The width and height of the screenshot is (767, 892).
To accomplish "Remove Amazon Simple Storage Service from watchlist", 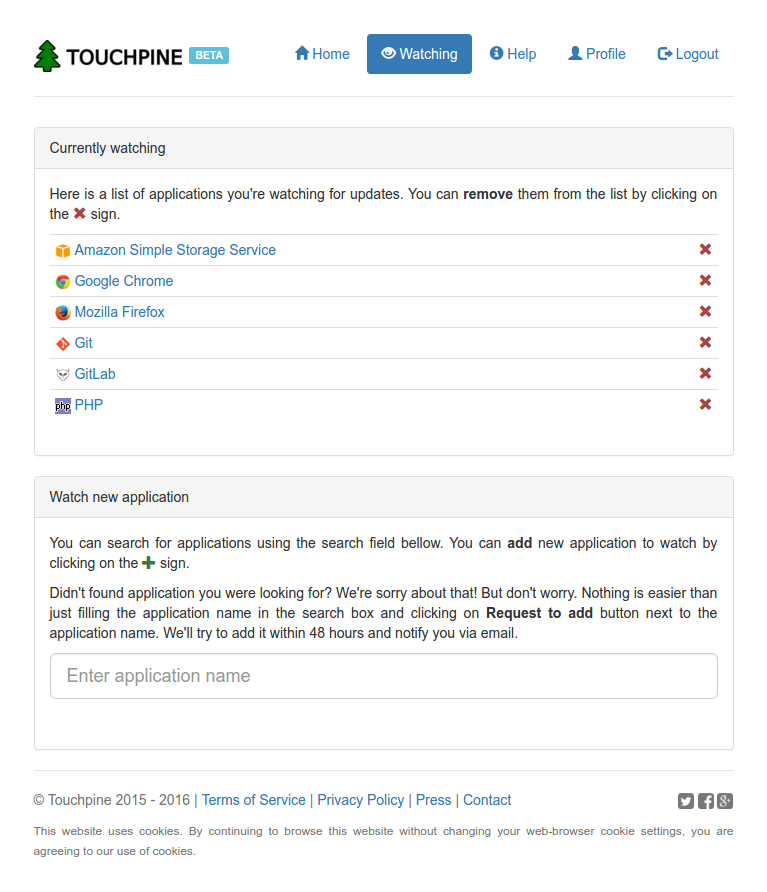I will 705,250.
